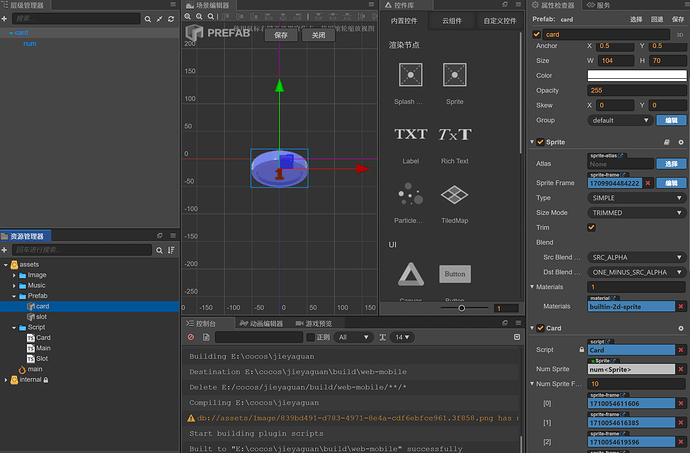The image size is (690, 453).
Task: Open the Sprite Type SIMPLE dropdown
Action: pos(637,198)
